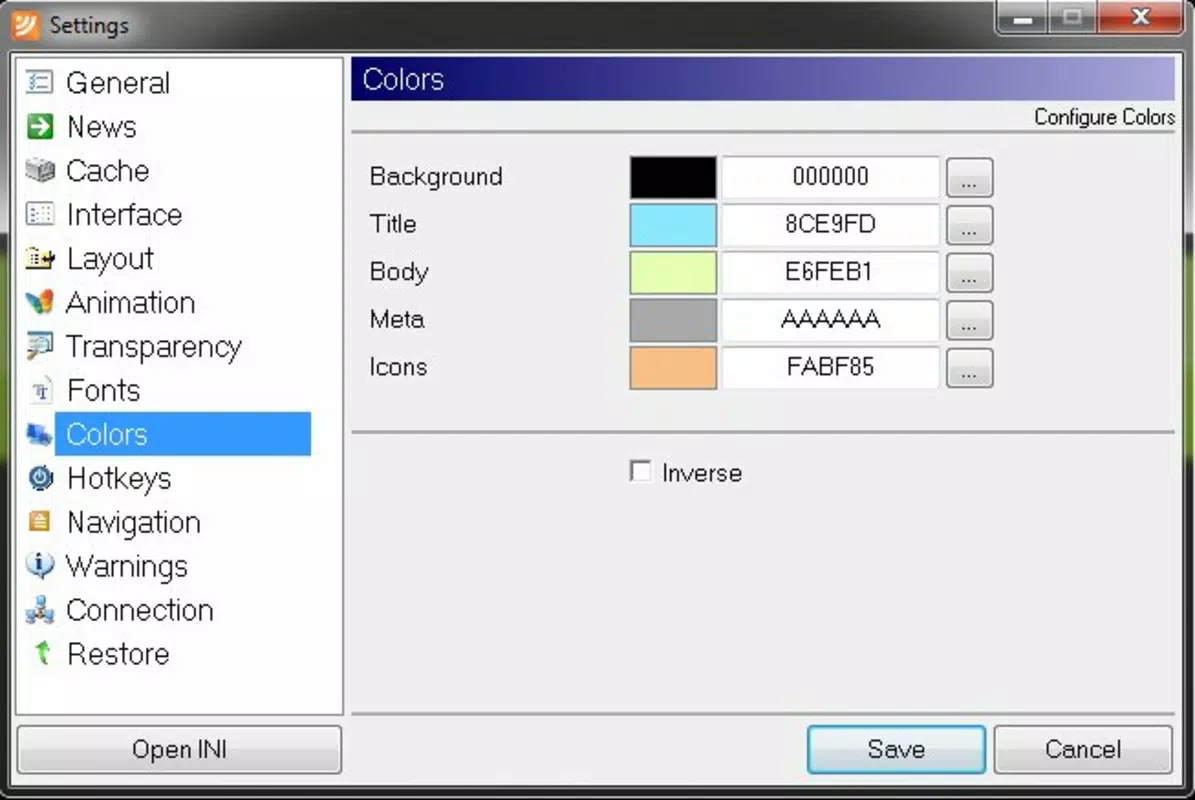The image size is (1195, 800).
Task: Click the Save button
Action: 896,749
